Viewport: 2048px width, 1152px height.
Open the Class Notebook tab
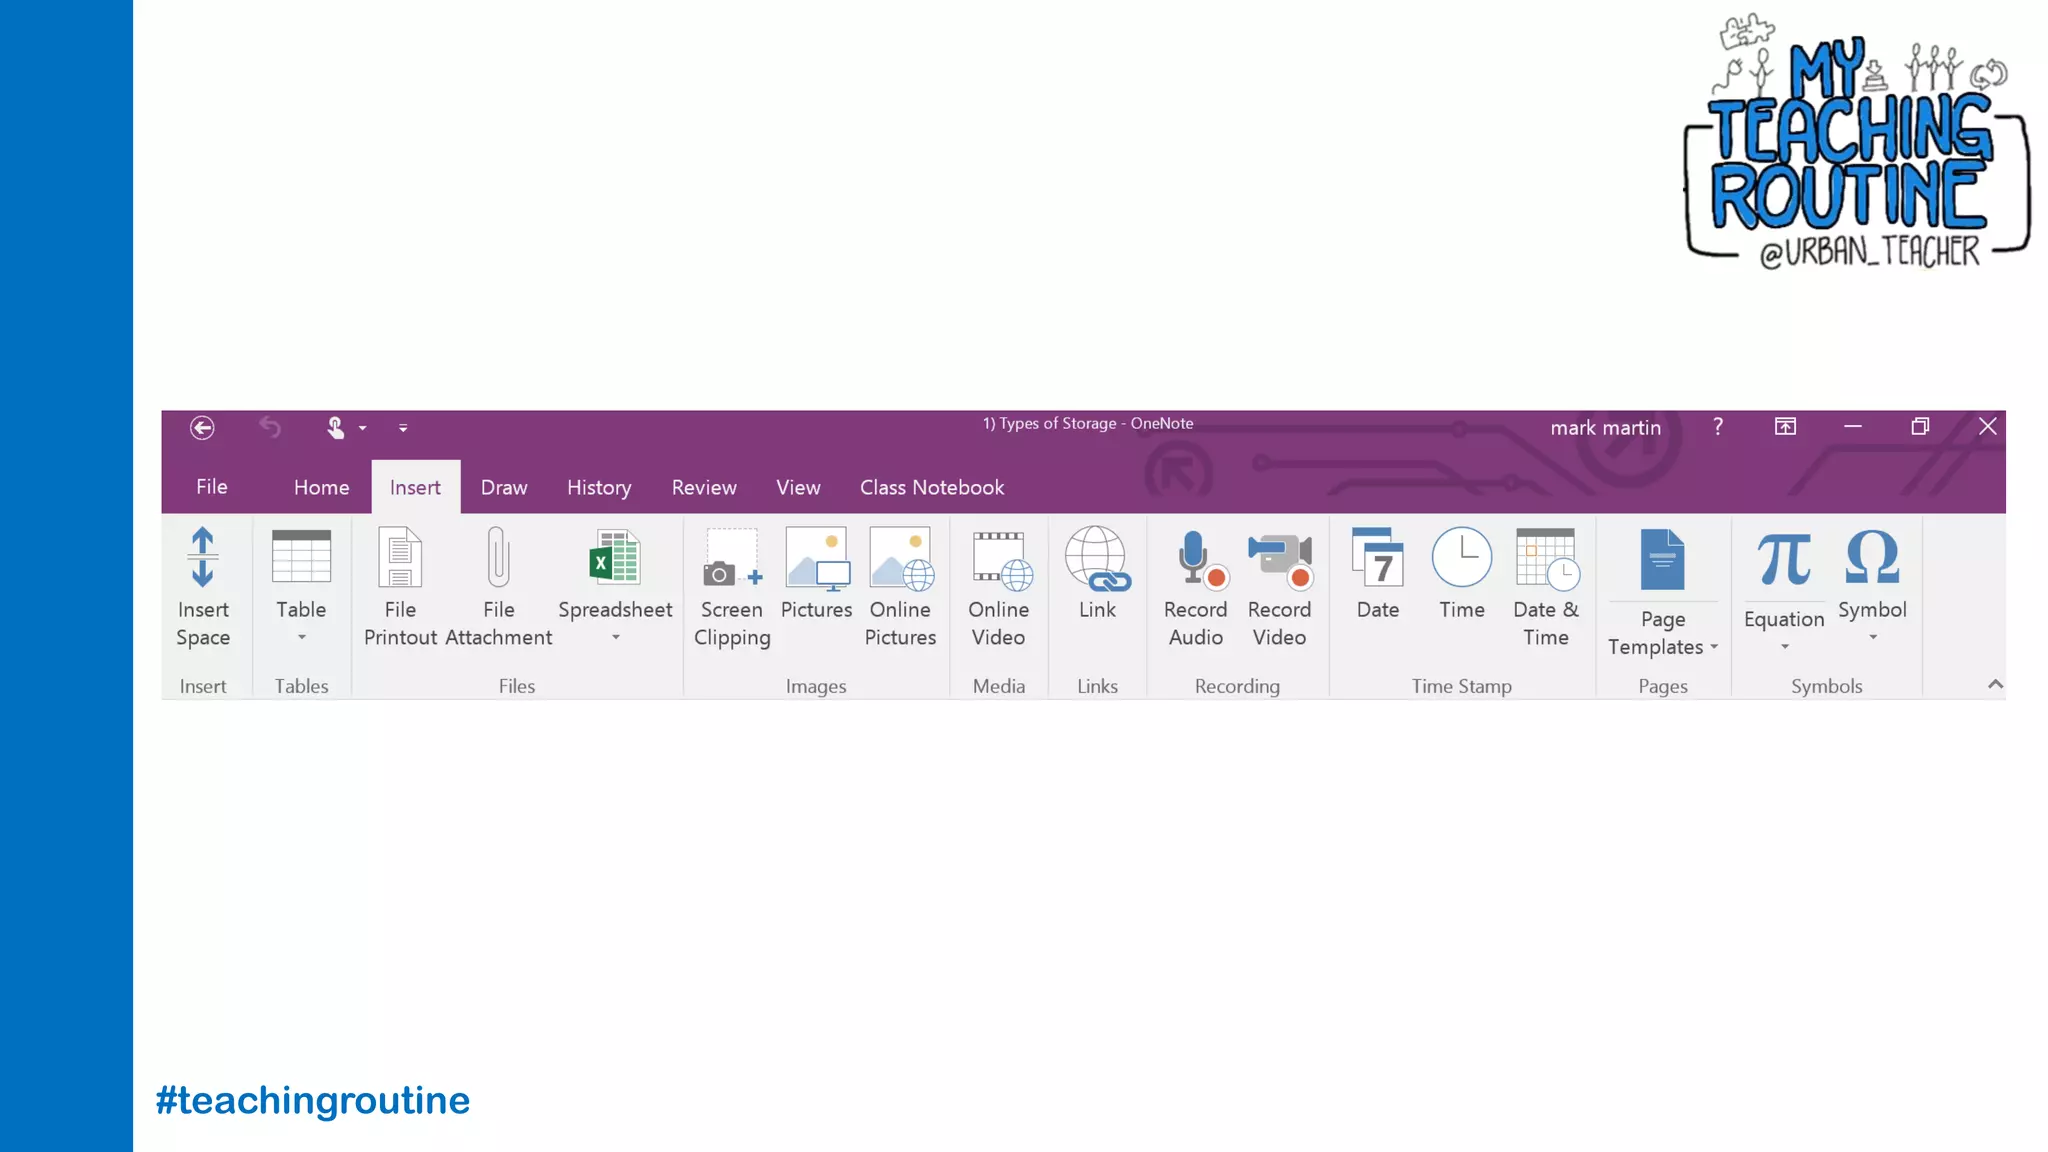pos(932,487)
